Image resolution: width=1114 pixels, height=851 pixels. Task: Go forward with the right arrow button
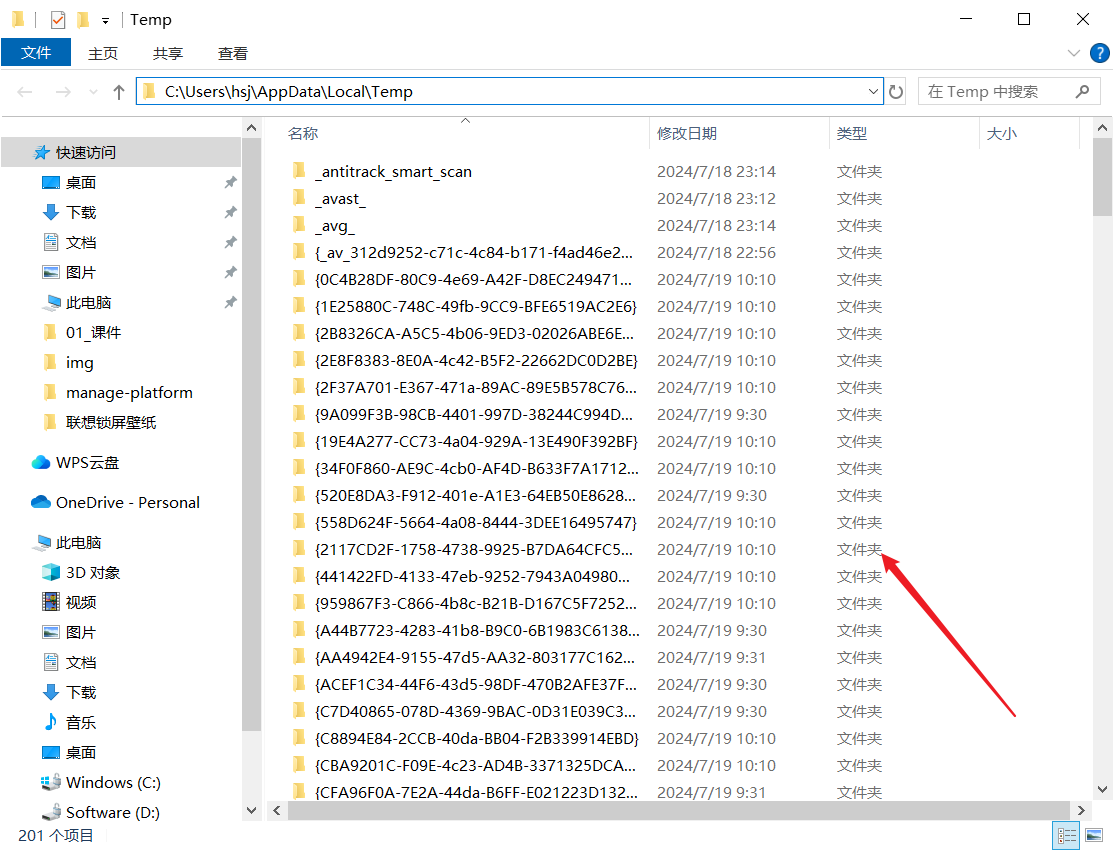[x=63, y=92]
